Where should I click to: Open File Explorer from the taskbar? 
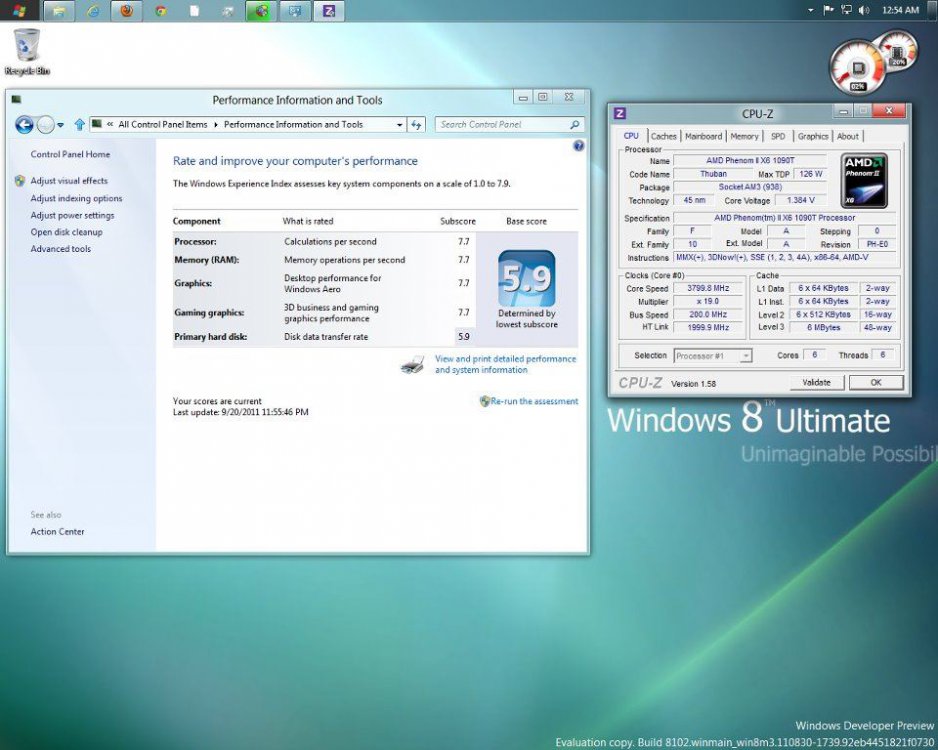click(59, 11)
